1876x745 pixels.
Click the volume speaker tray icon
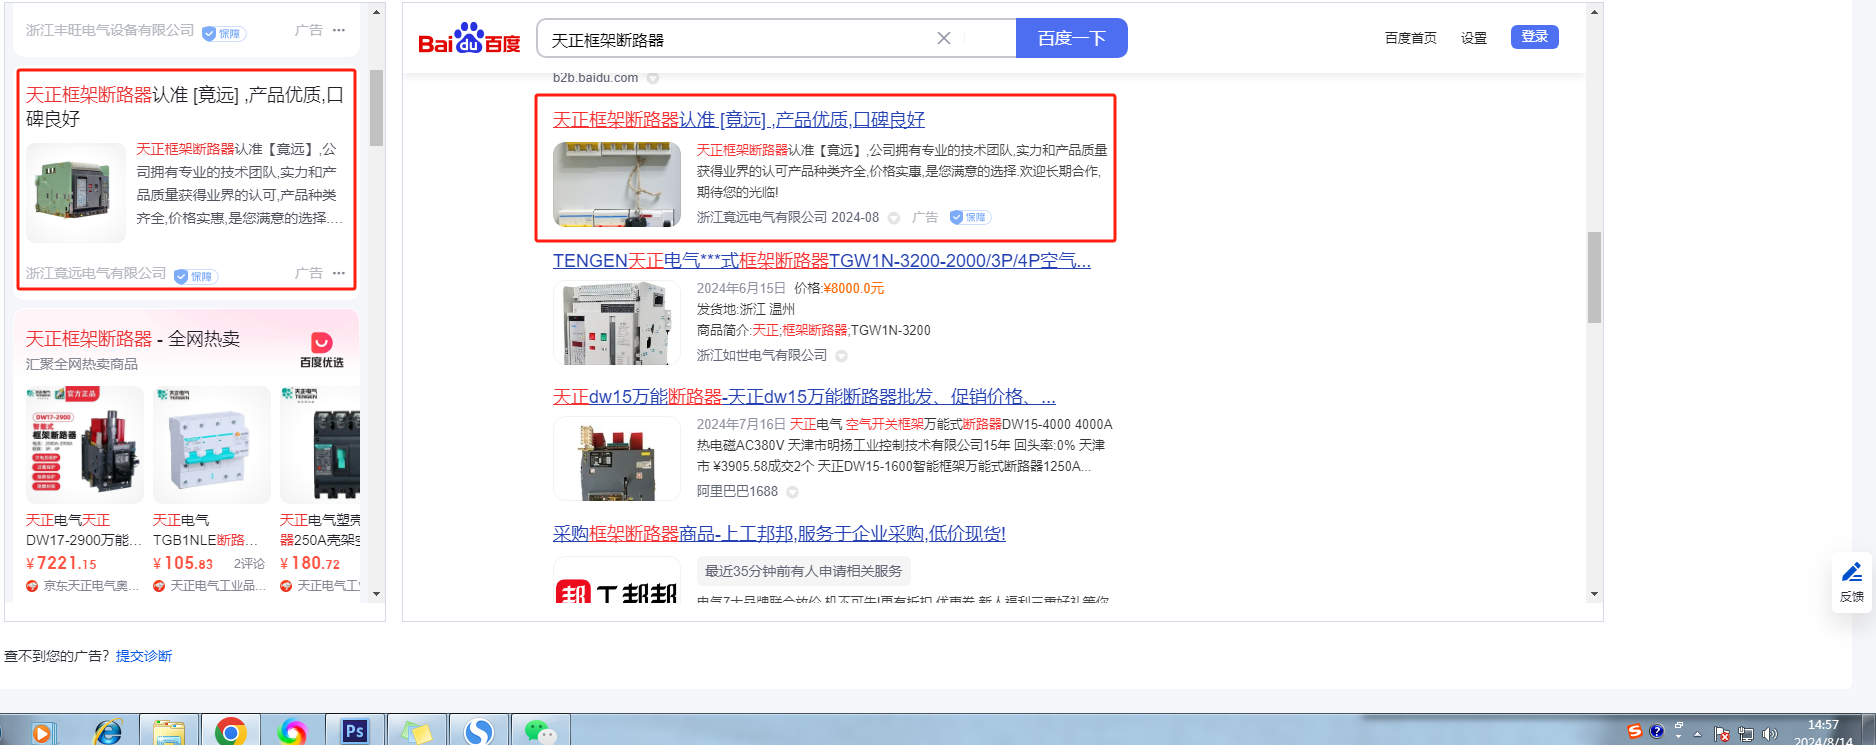(1770, 734)
